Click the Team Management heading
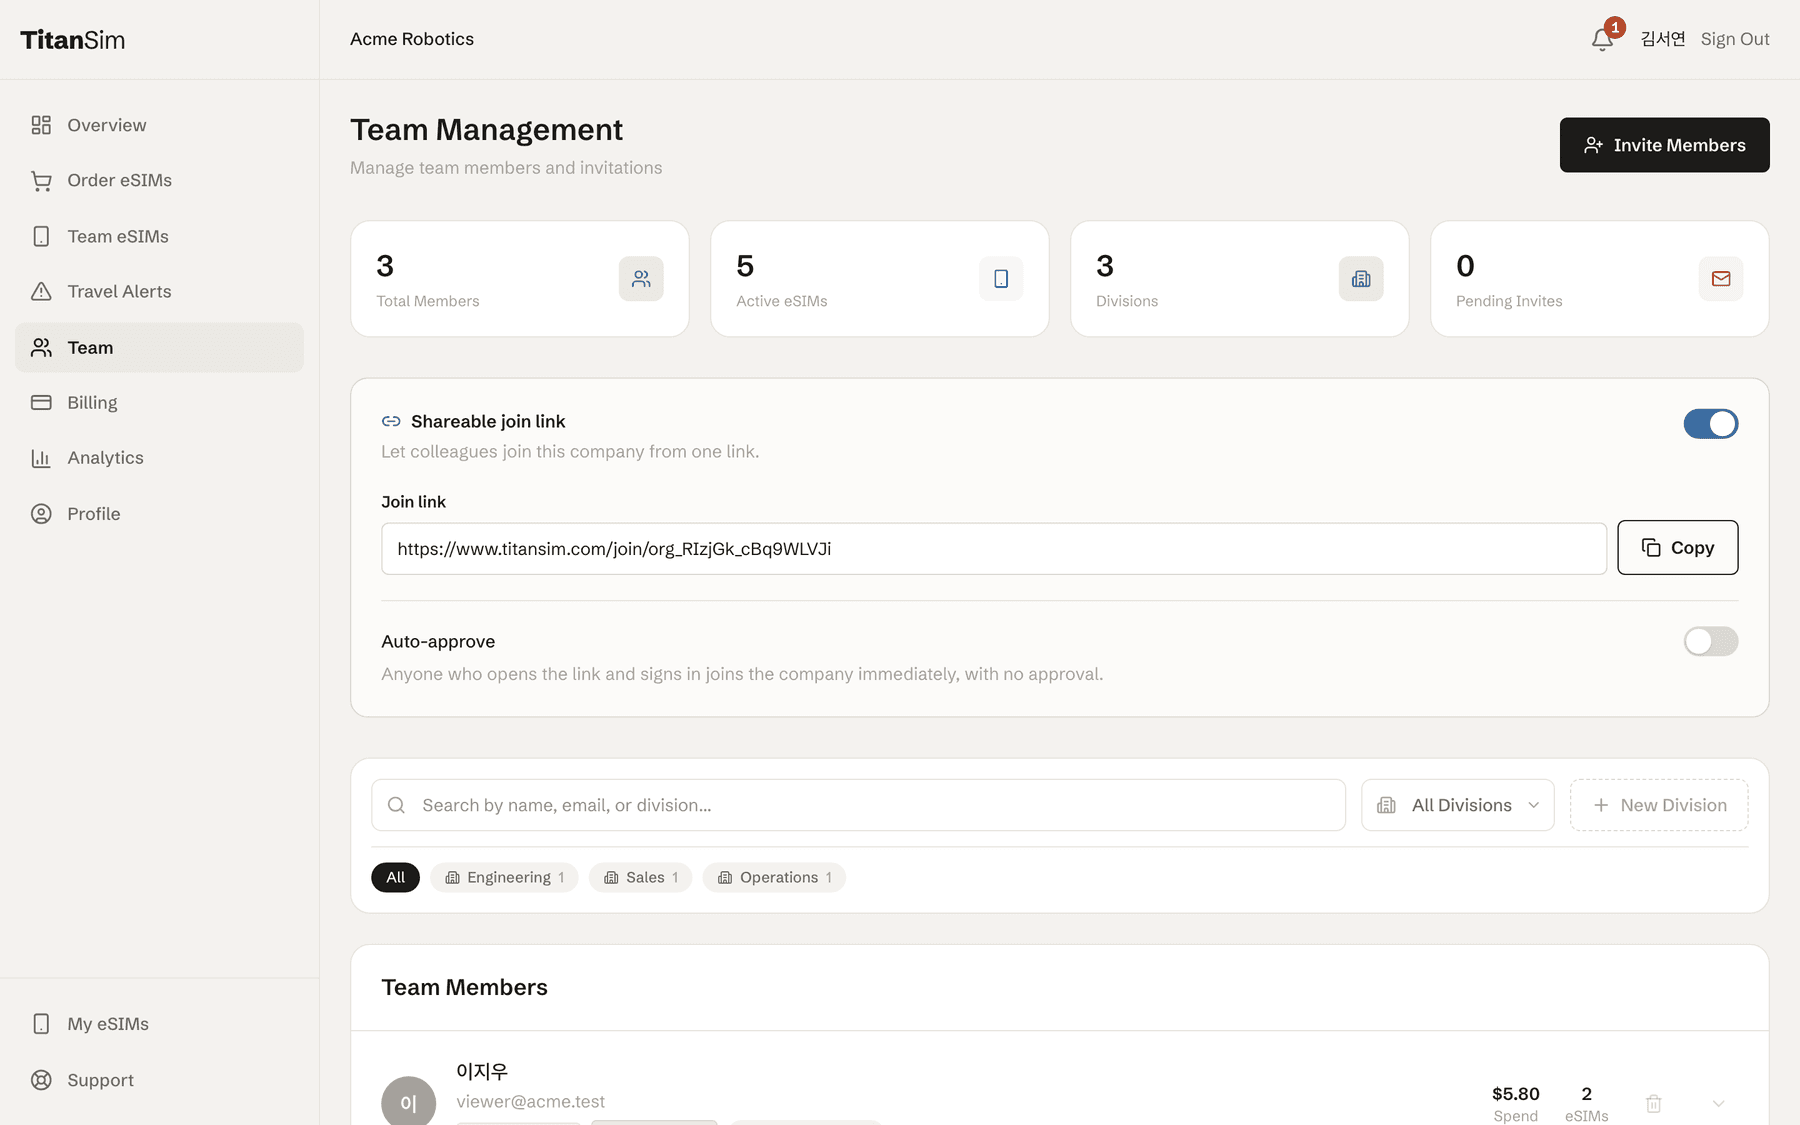The width and height of the screenshot is (1800, 1125). tap(486, 130)
